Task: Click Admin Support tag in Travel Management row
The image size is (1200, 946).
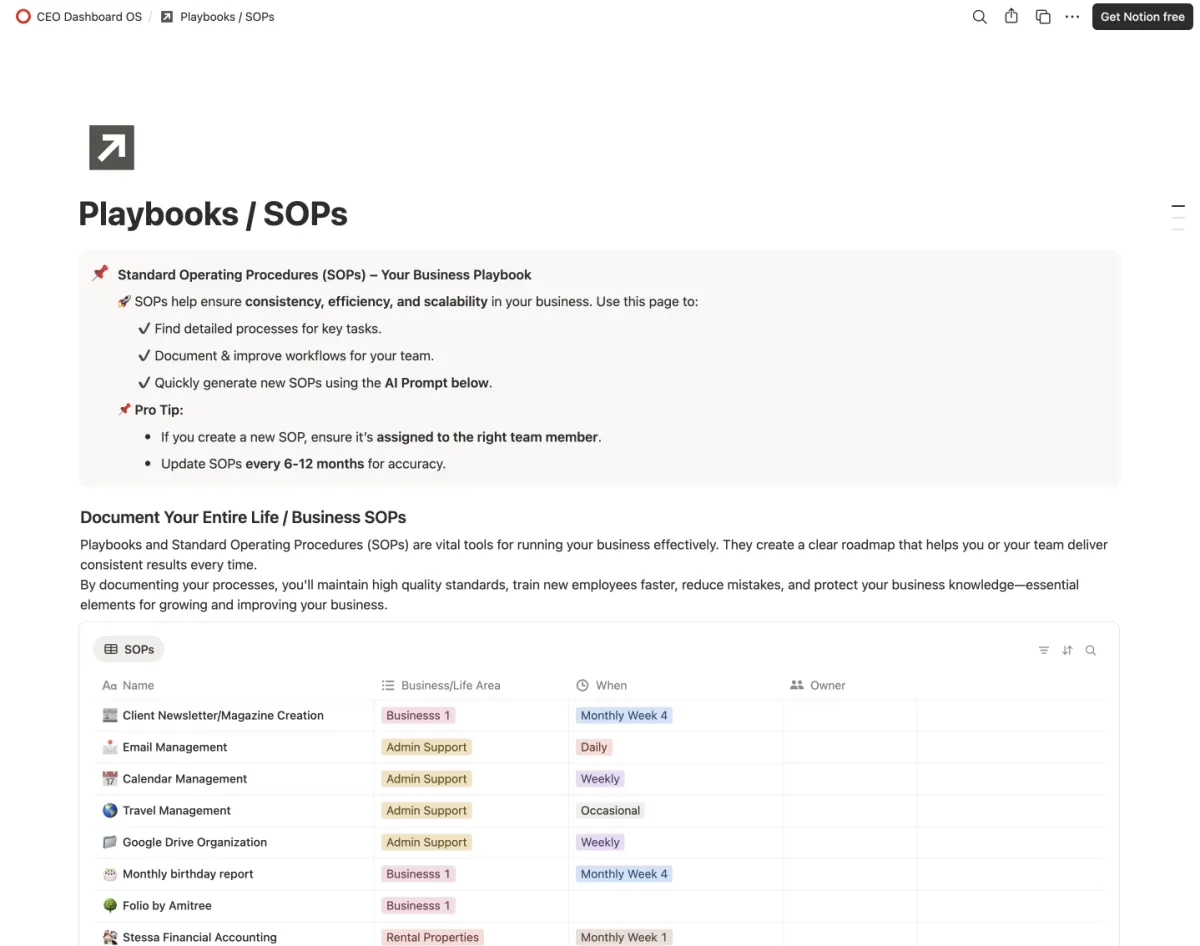Action: 427,811
